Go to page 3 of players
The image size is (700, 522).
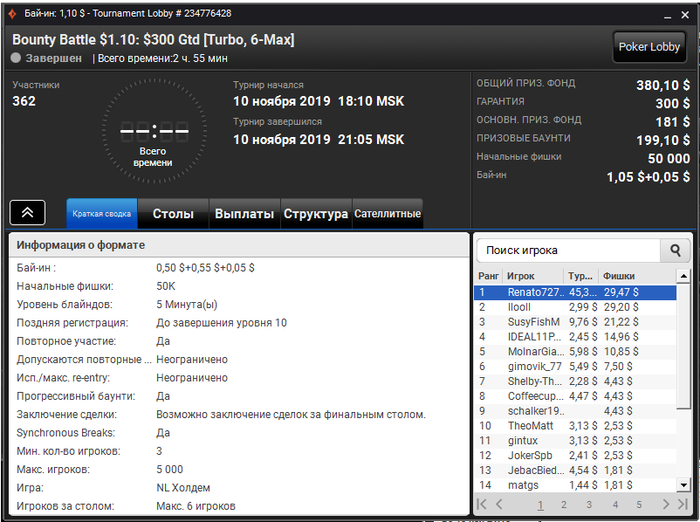(589, 505)
